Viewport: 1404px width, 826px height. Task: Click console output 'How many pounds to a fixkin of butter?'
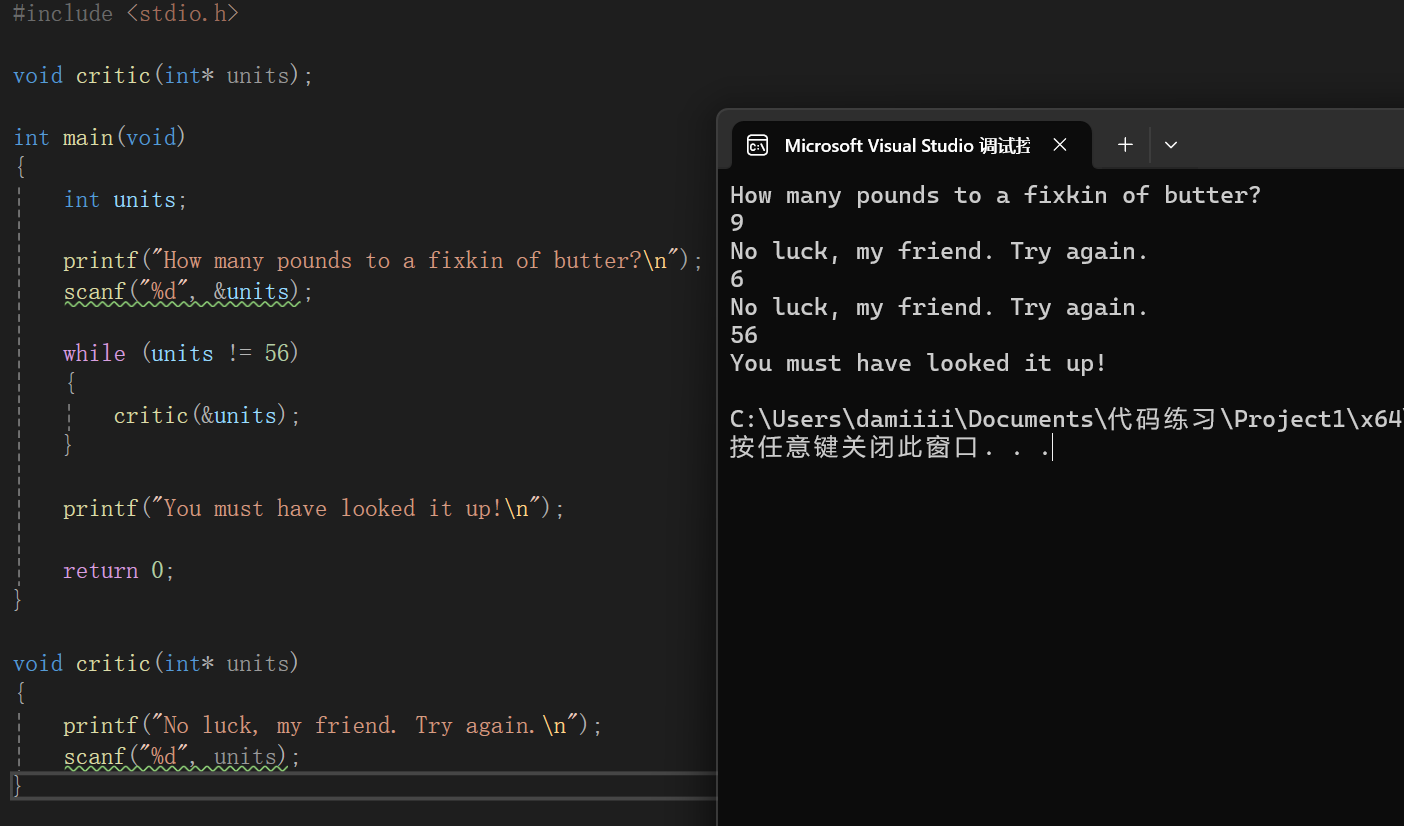(996, 195)
